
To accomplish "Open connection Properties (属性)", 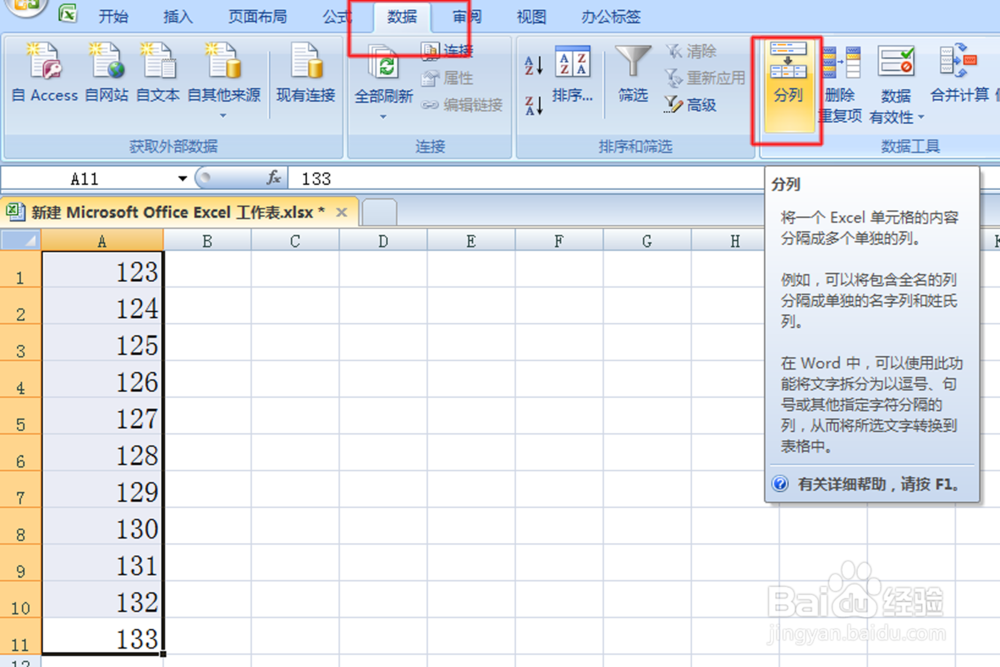I will point(447,78).
